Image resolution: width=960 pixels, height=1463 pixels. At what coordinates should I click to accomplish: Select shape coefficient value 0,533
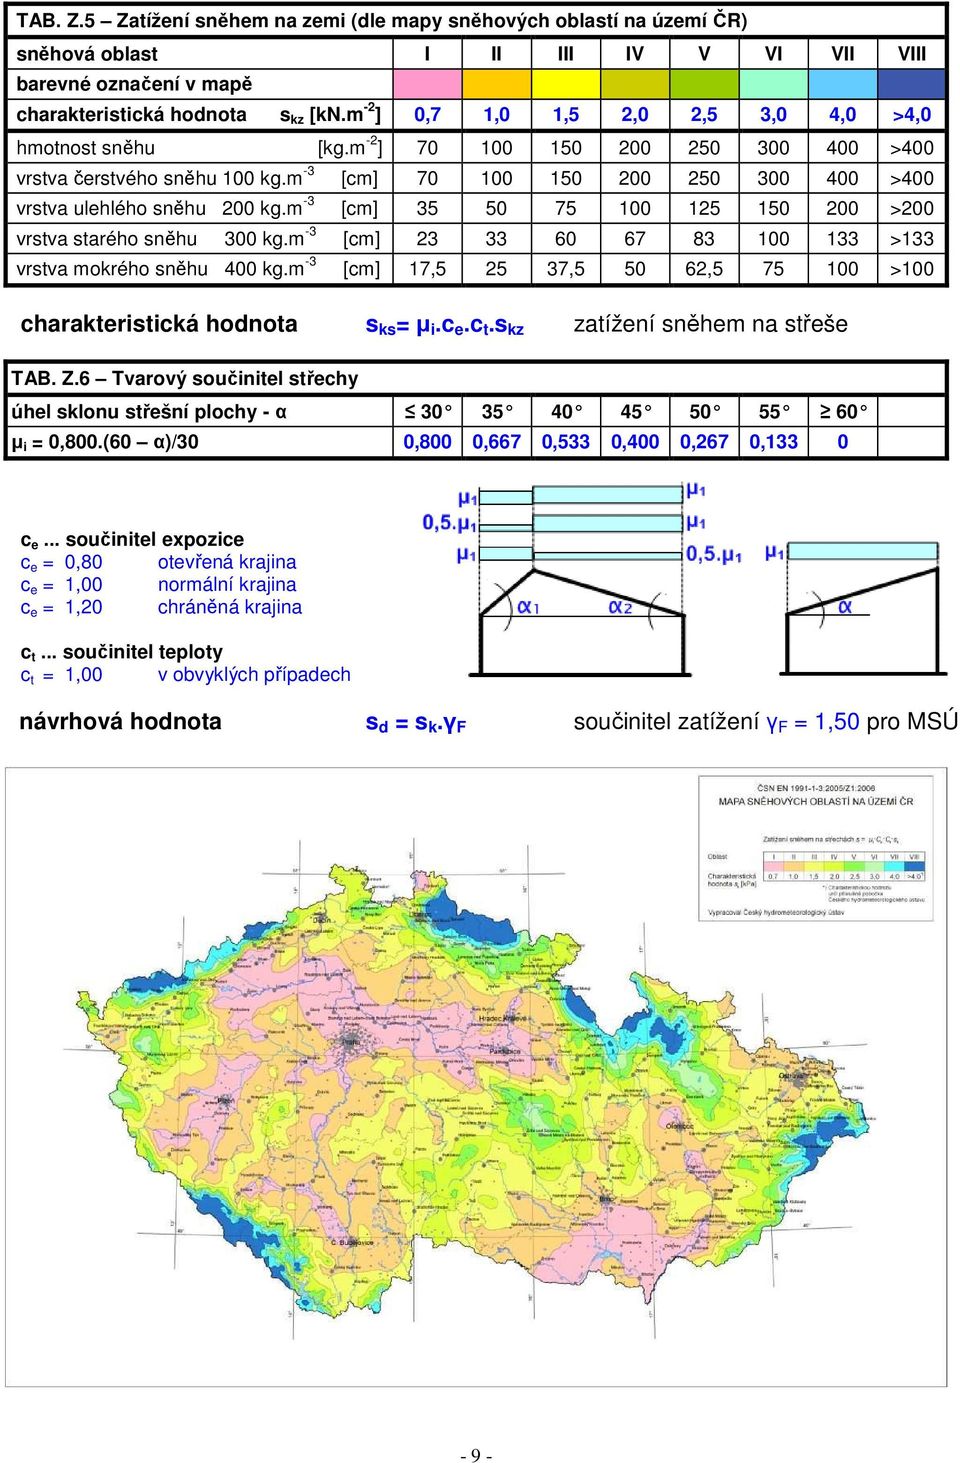click(565, 442)
